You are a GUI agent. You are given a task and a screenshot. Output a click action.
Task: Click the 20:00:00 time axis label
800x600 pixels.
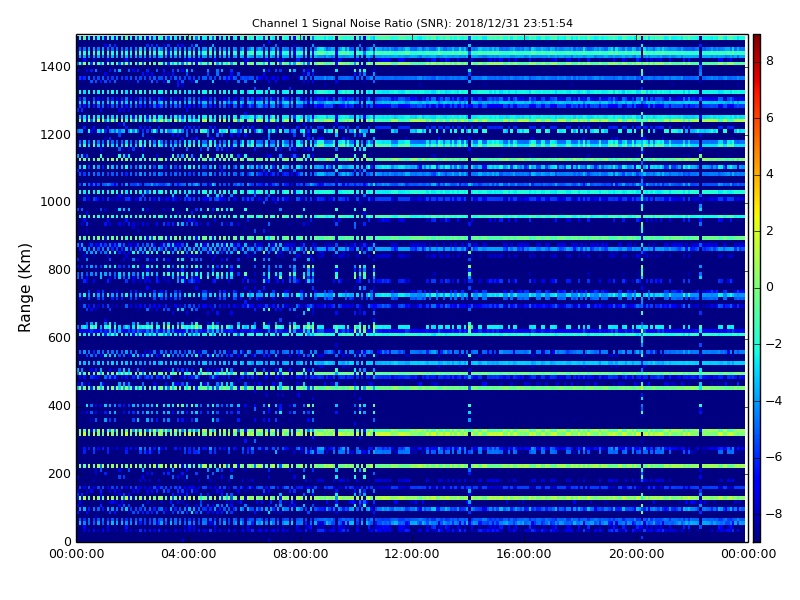point(637,554)
